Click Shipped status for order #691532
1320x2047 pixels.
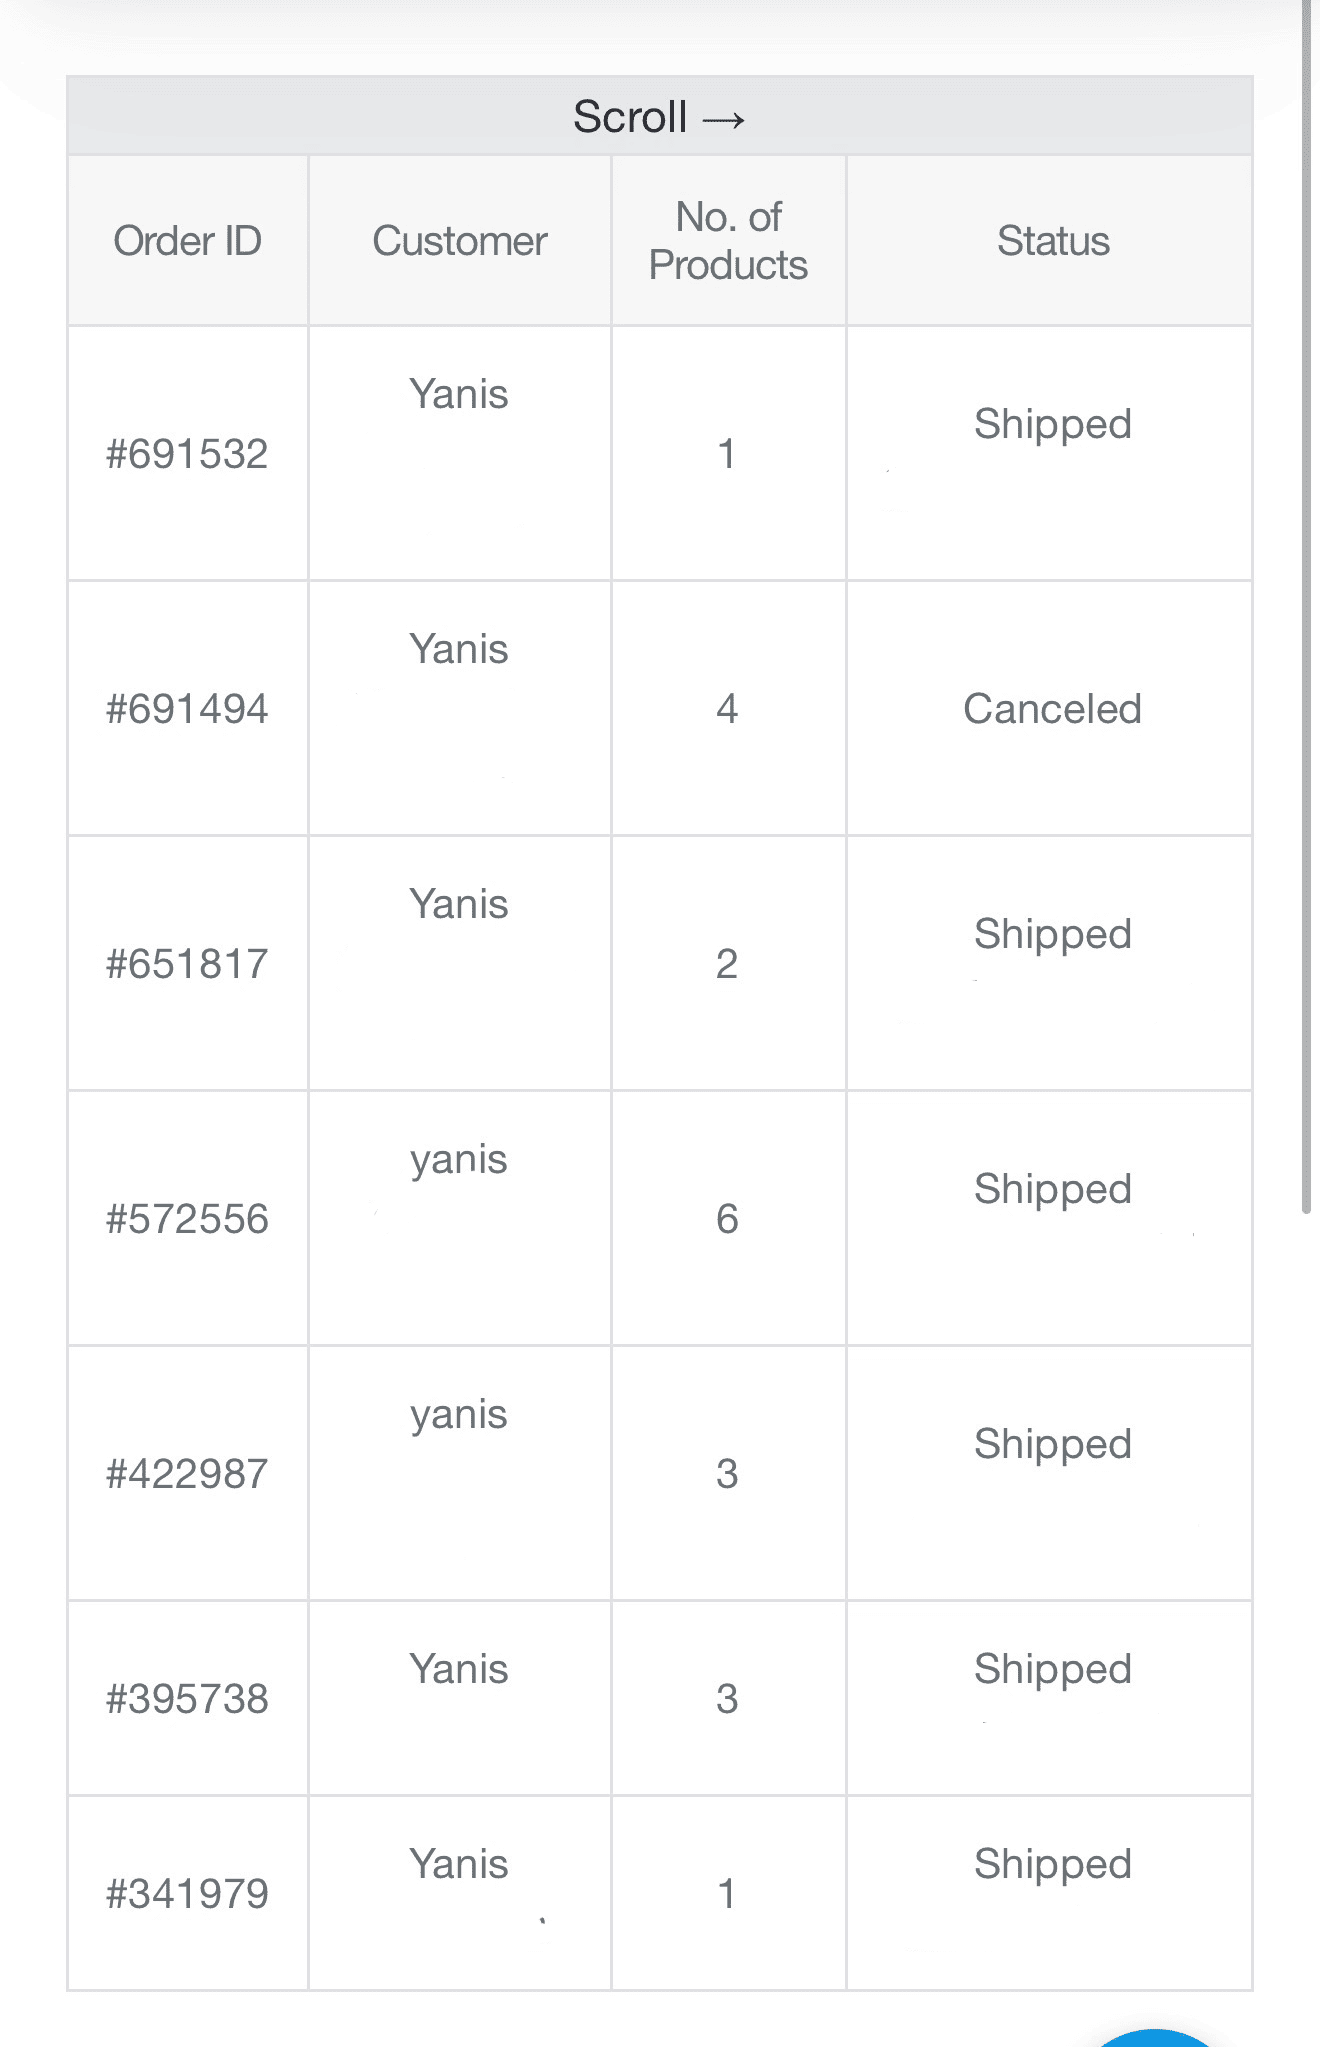pyautogui.click(x=1052, y=424)
